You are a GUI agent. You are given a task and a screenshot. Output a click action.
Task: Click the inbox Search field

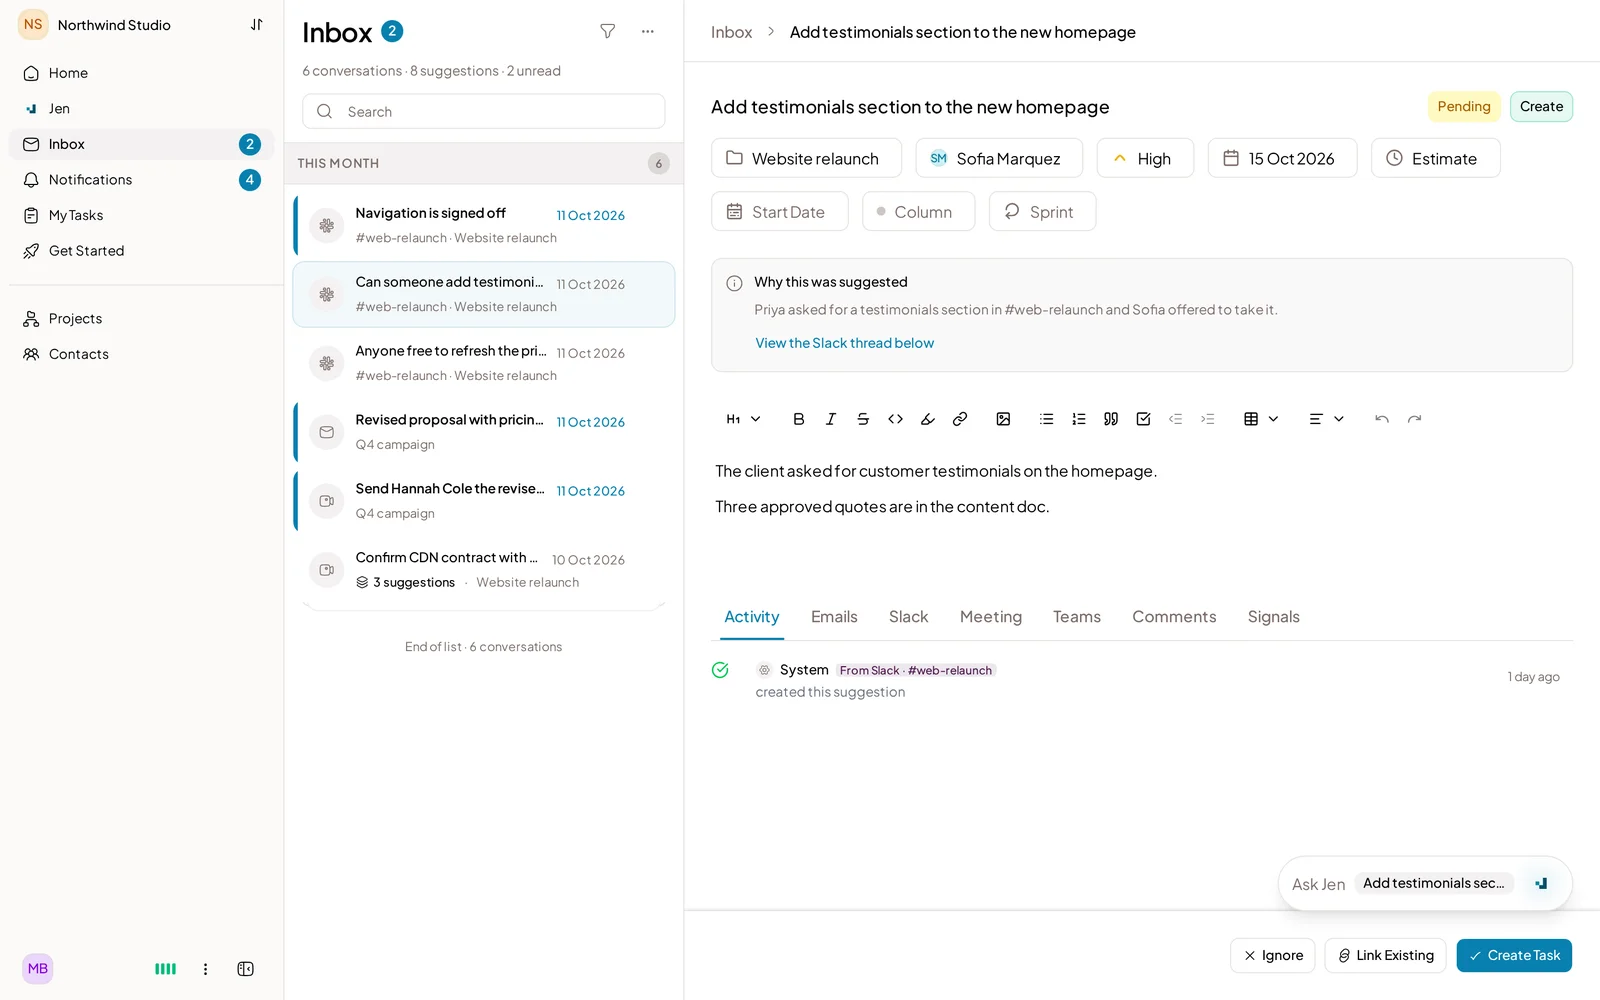(484, 111)
